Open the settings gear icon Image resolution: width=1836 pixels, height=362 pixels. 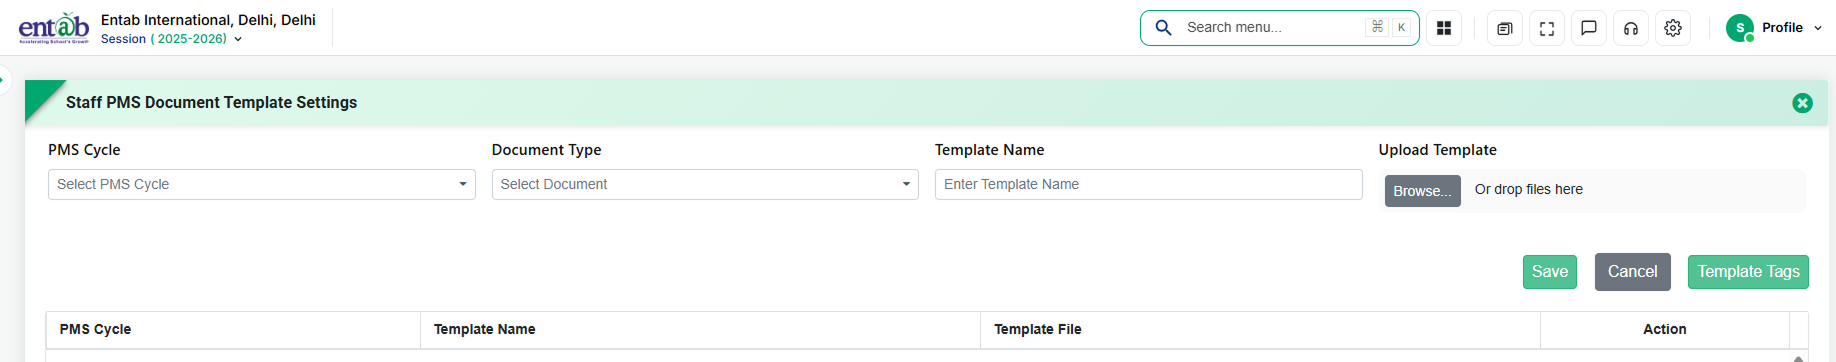pyautogui.click(x=1673, y=28)
